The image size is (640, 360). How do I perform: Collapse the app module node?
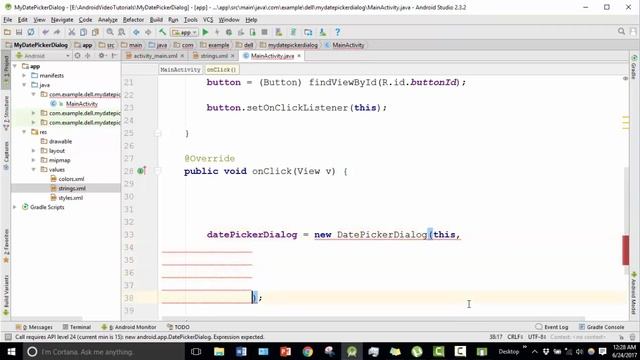[15, 66]
